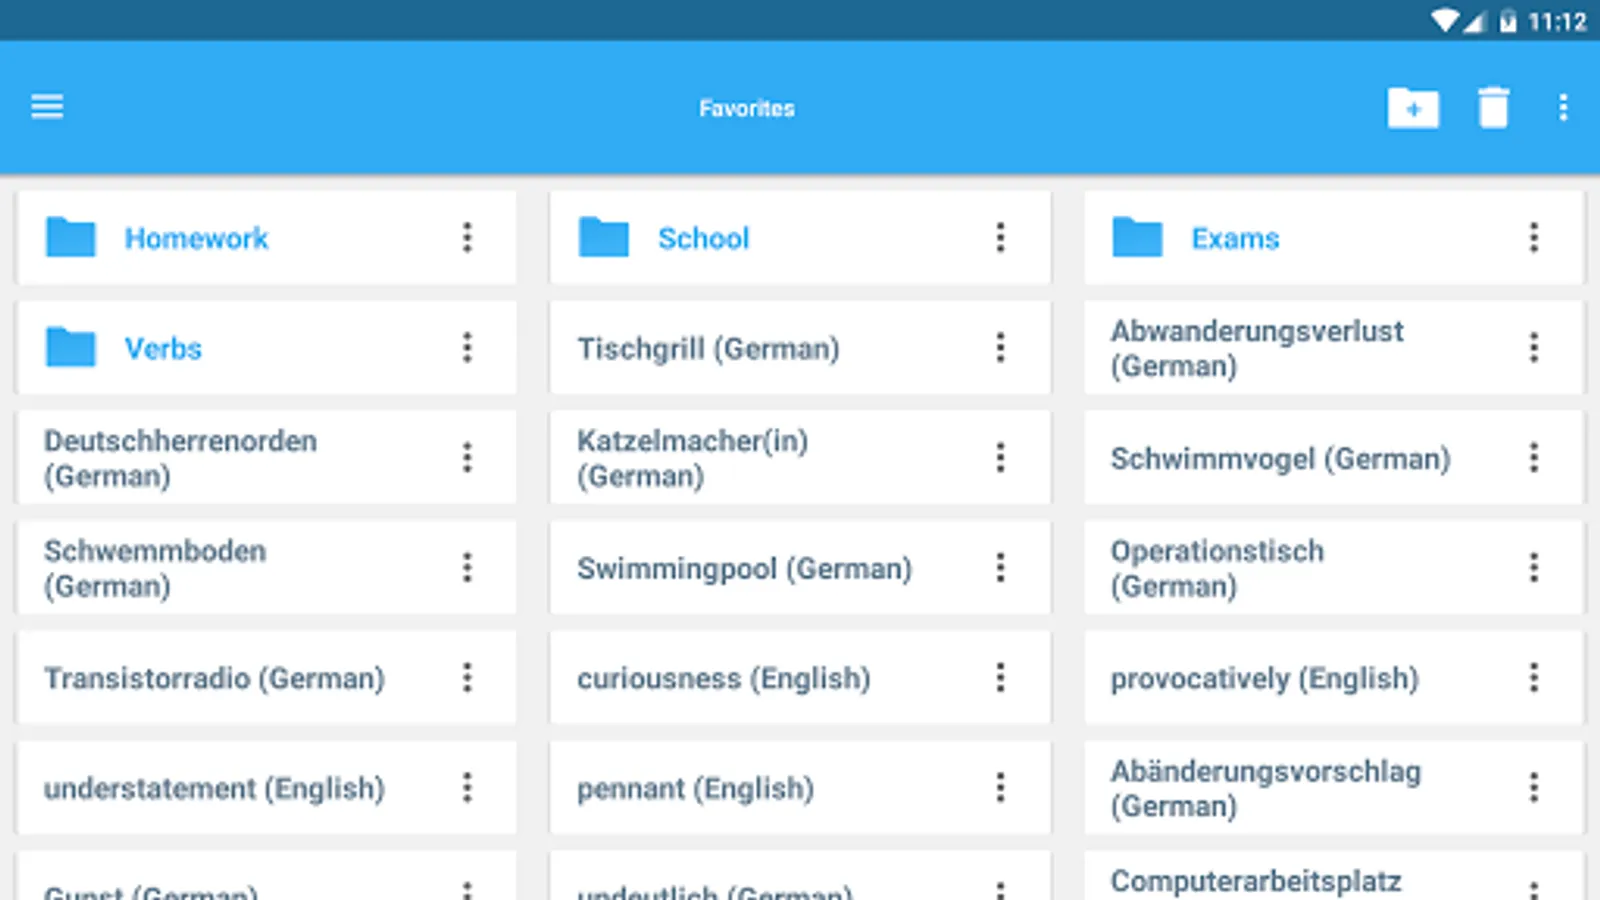This screenshot has height=900, width=1600.
Task: Open the top bar overflow menu
Action: pos(1563,108)
